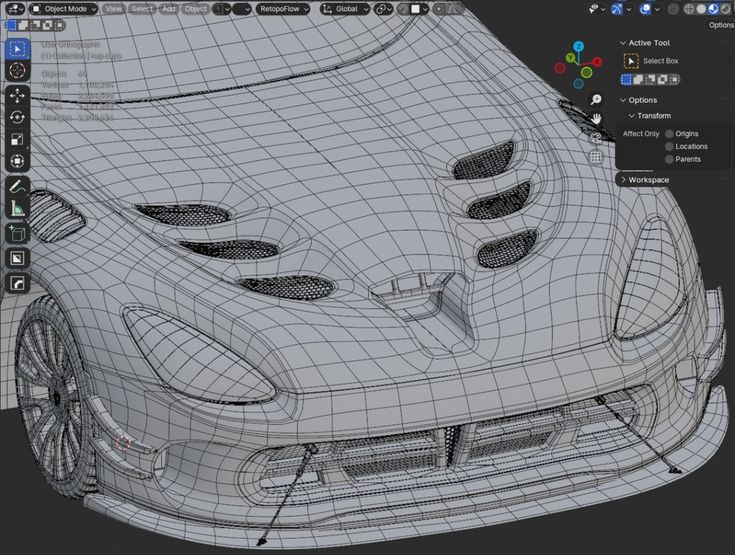The height and width of the screenshot is (555, 735).
Task: Open the Add menu
Action: point(168,8)
